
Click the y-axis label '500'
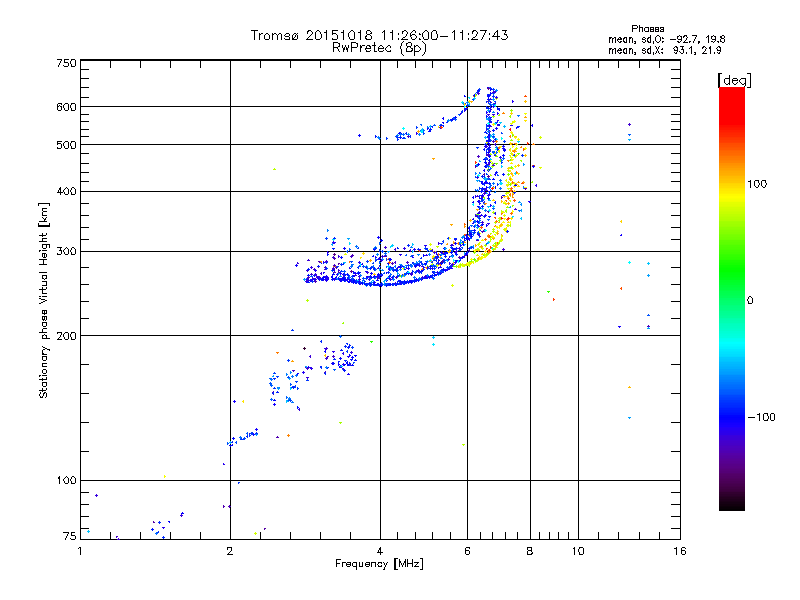(66, 145)
